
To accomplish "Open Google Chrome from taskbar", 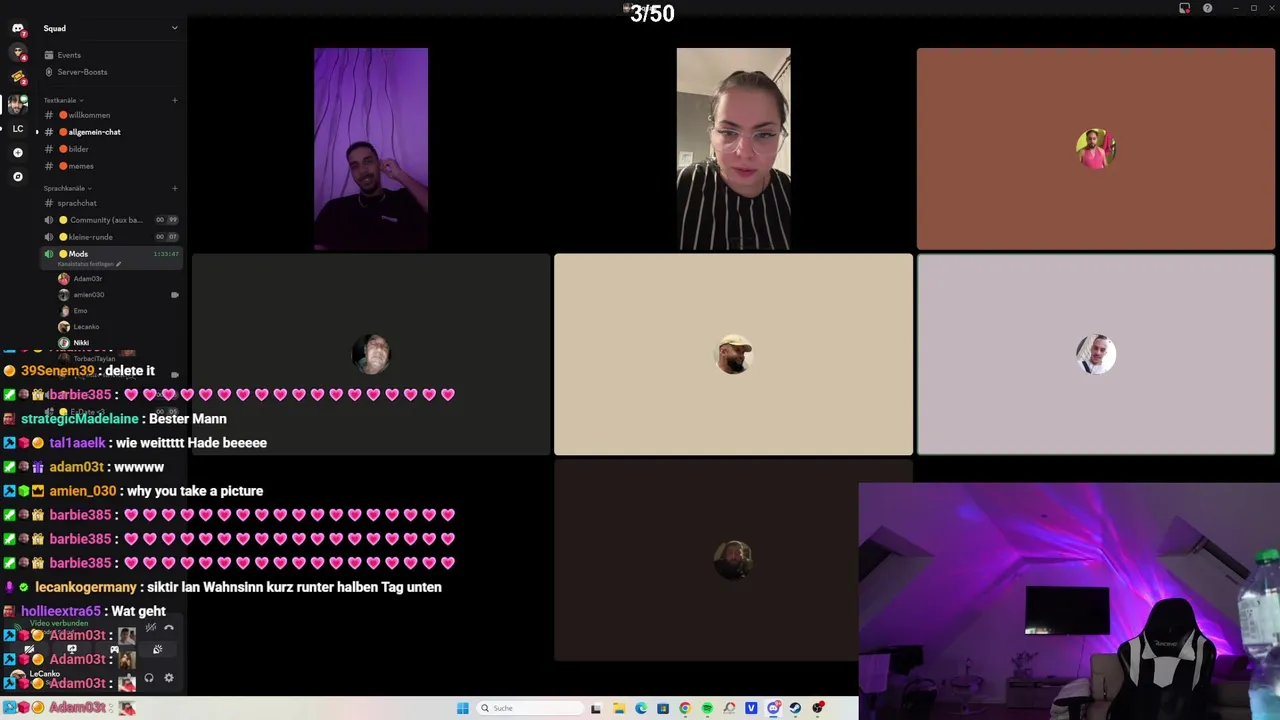I will (685, 708).
